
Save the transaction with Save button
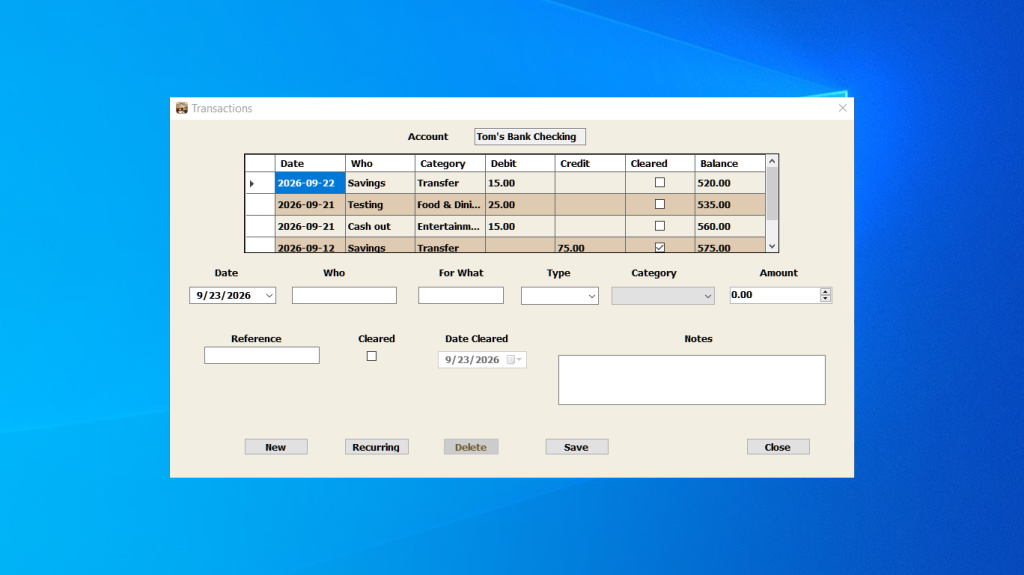click(577, 447)
